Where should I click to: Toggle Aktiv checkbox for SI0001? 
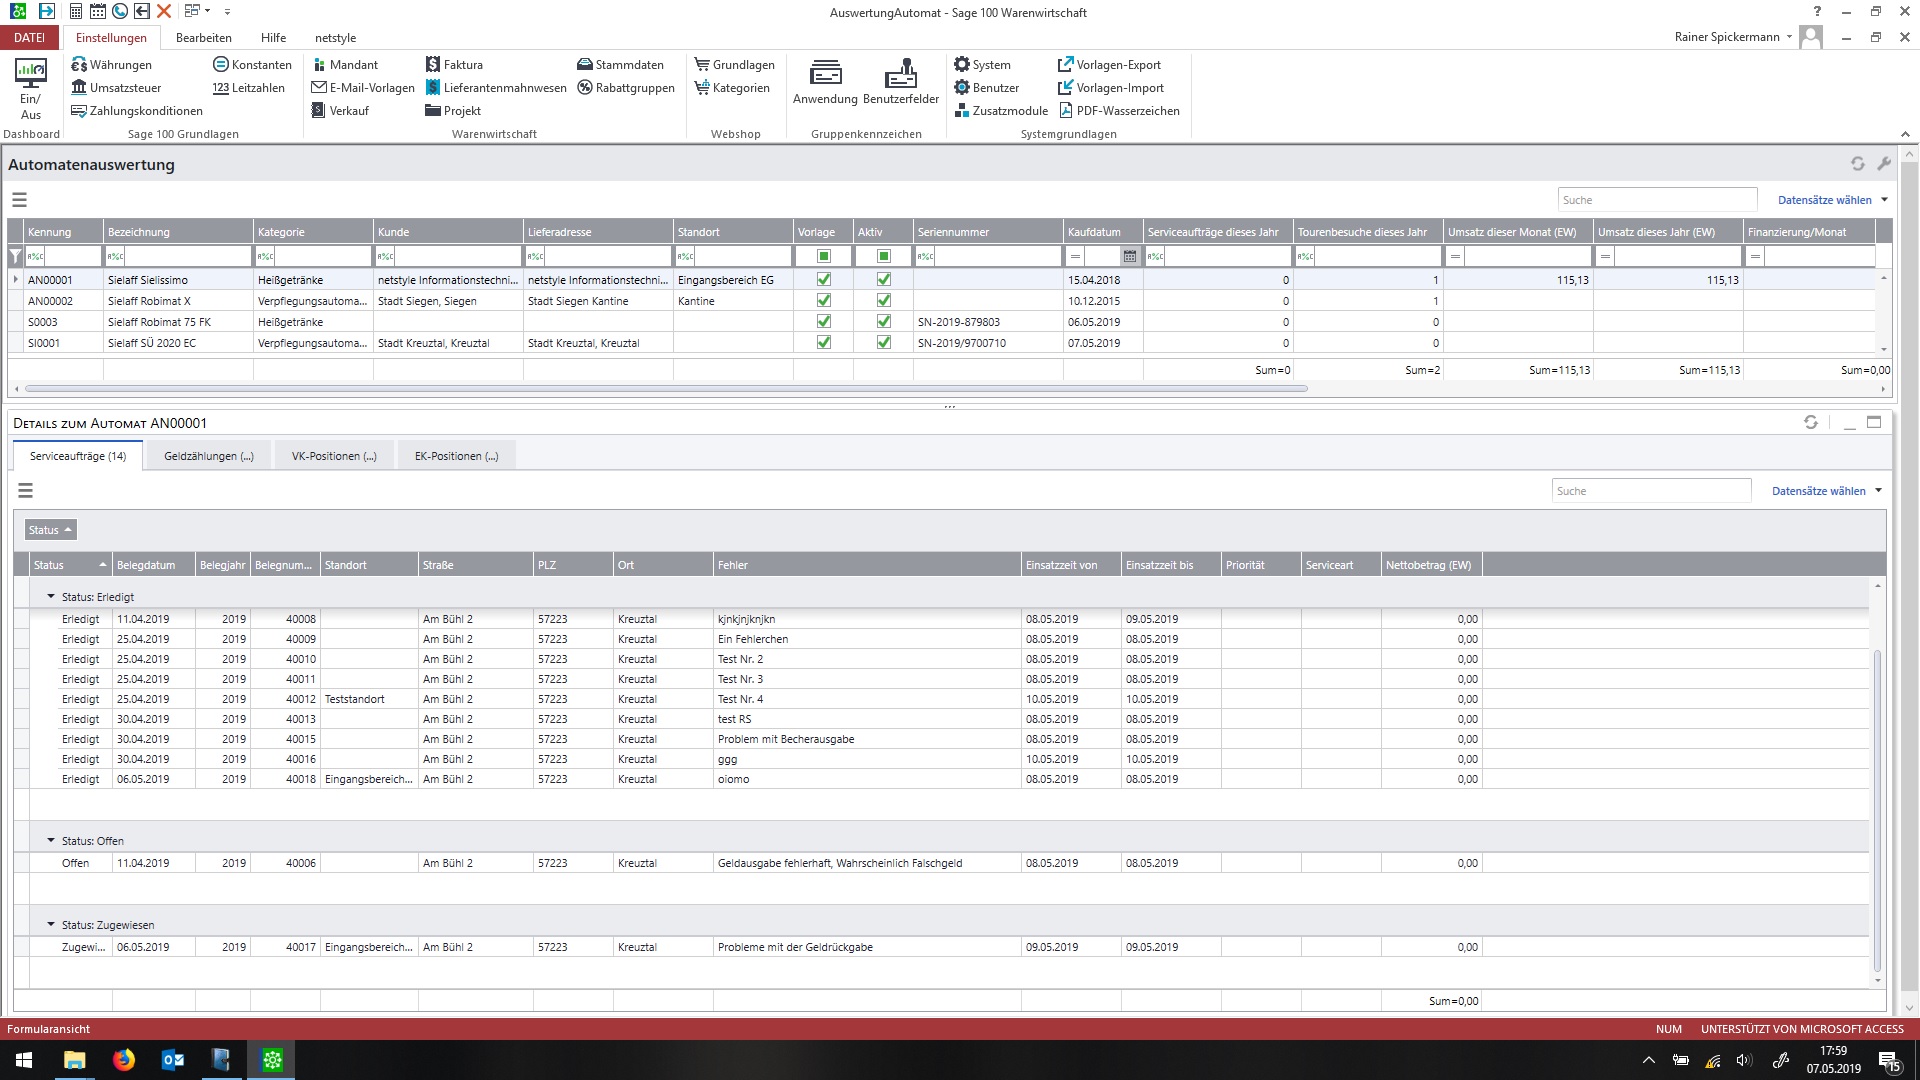point(884,343)
